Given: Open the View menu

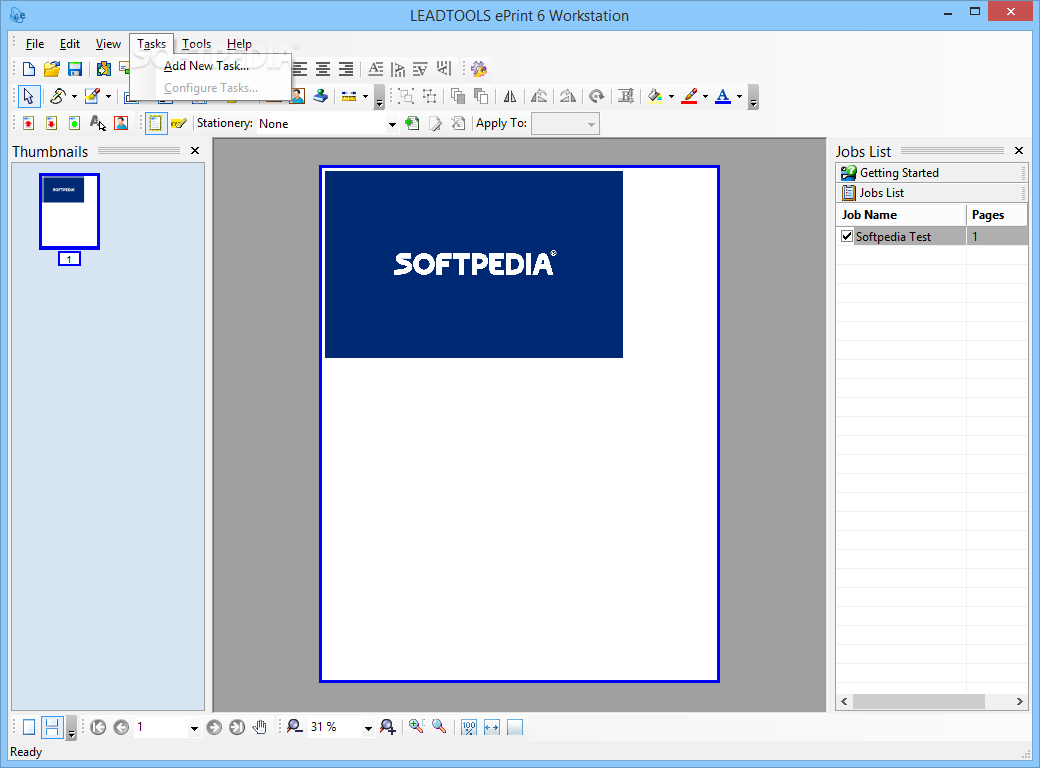Looking at the screenshot, I should [x=108, y=44].
